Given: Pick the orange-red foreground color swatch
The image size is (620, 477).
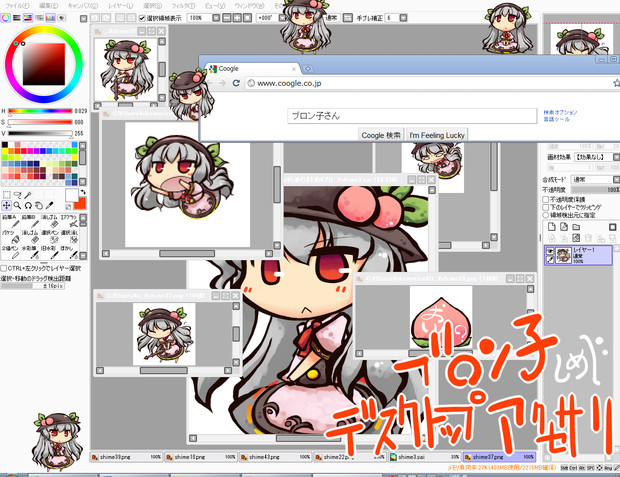Looking at the screenshot, I should 80,203.
